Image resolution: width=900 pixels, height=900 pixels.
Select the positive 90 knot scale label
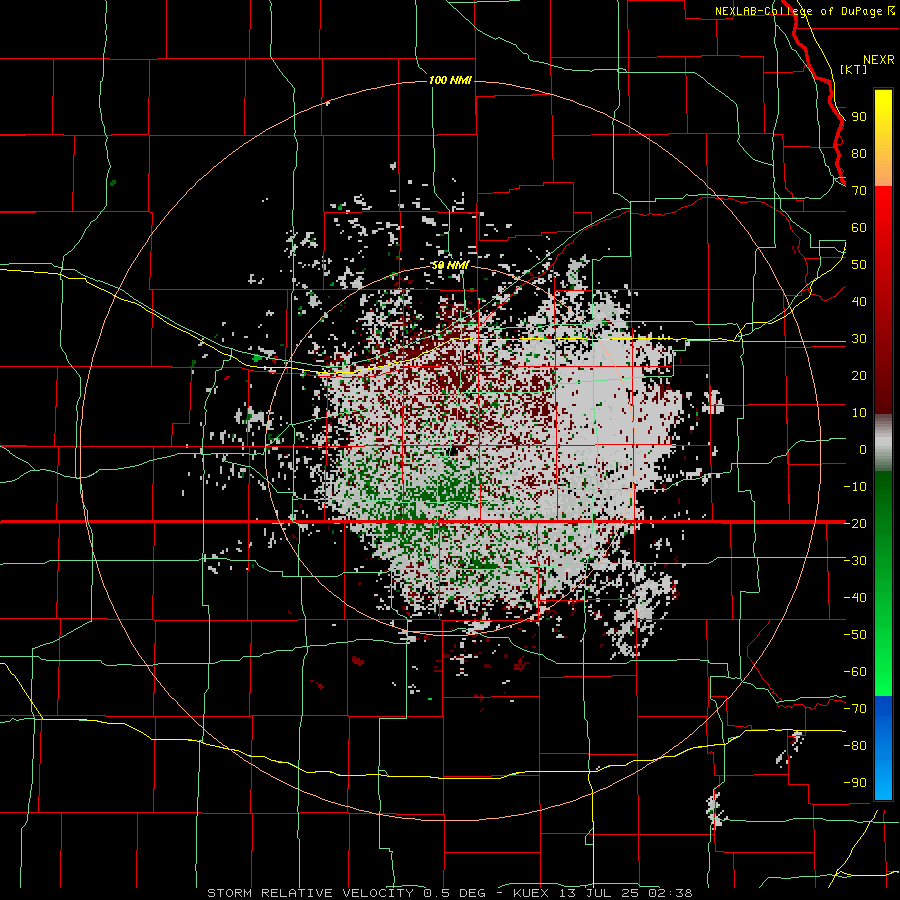pyautogui.click(x=859, y=117)
